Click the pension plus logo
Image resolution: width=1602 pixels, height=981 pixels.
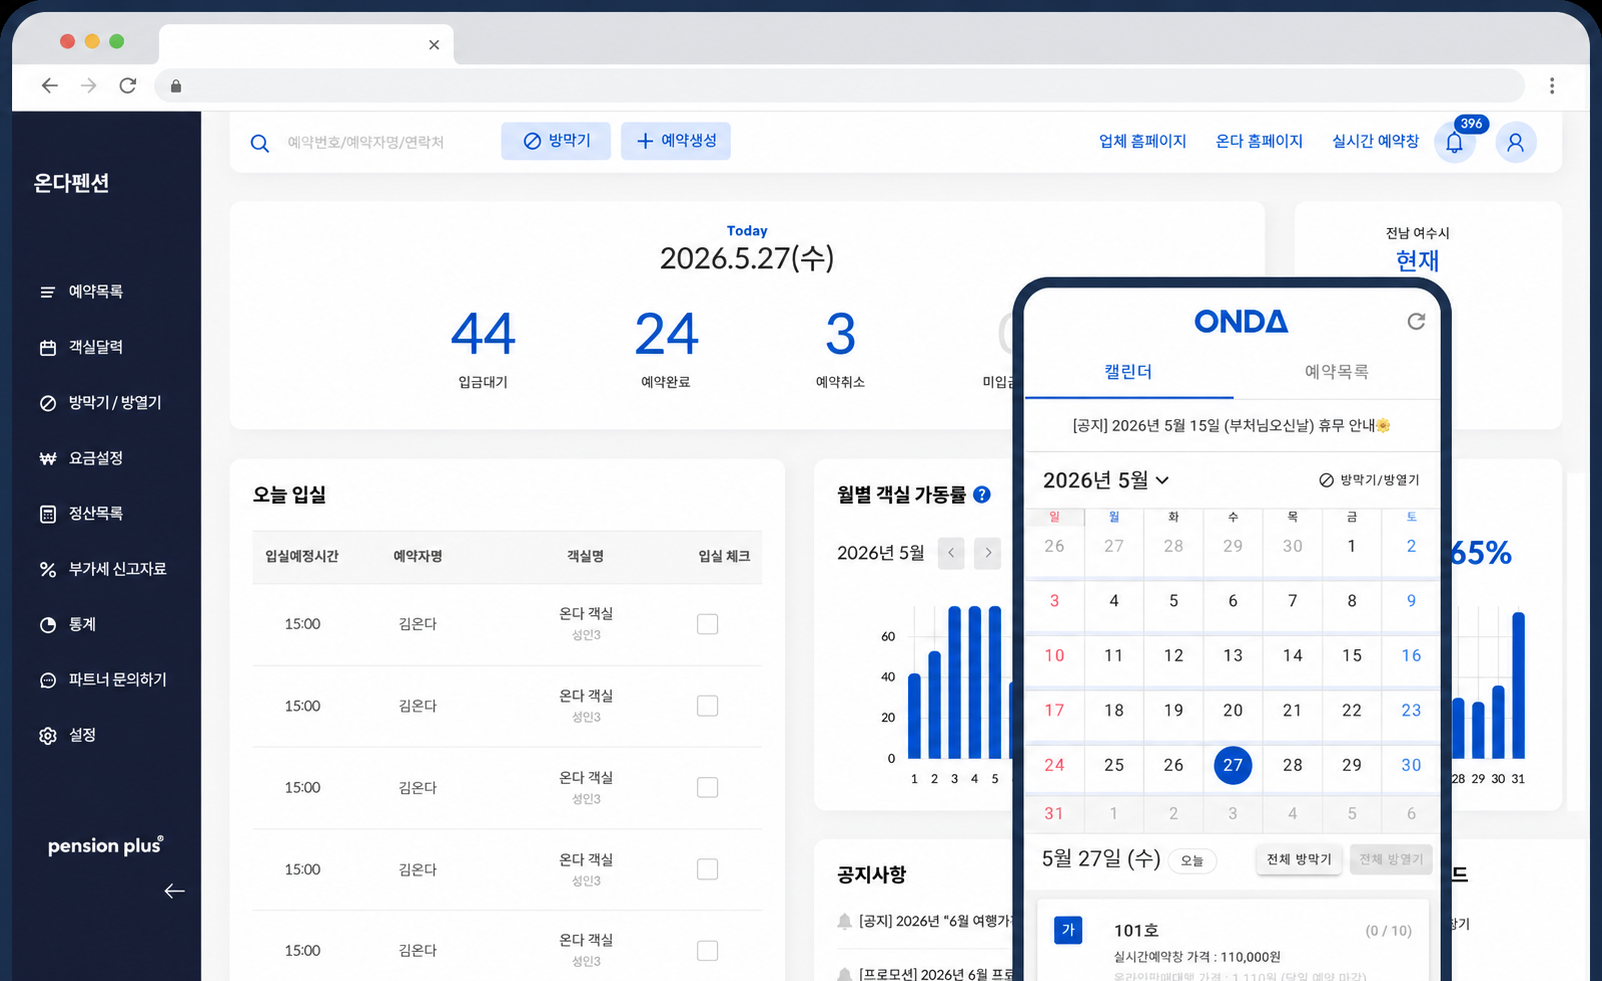(x=106, y=845)
